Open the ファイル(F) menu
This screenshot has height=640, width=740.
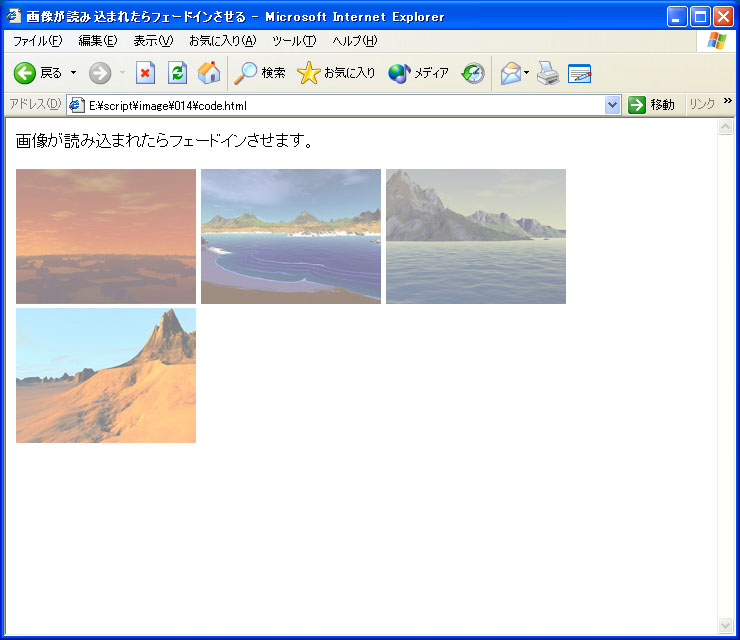click(38, 41)
